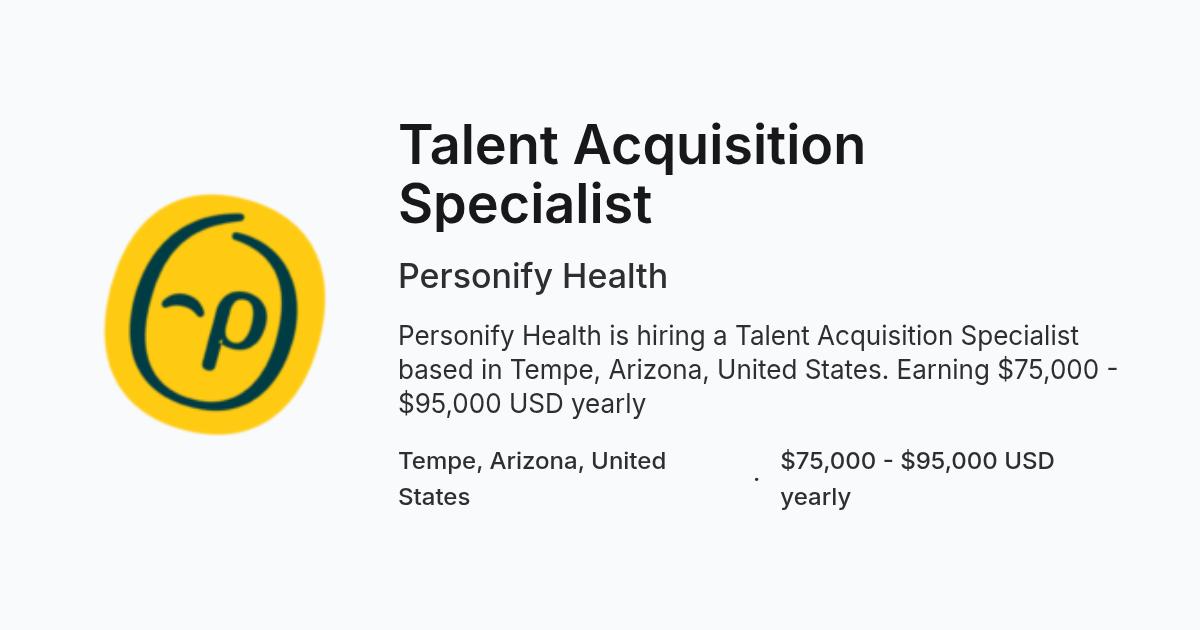The height and width of the screenshot is (630, 1200).
Task: Click the word yearly under the salary
Action: pos(816,498)
